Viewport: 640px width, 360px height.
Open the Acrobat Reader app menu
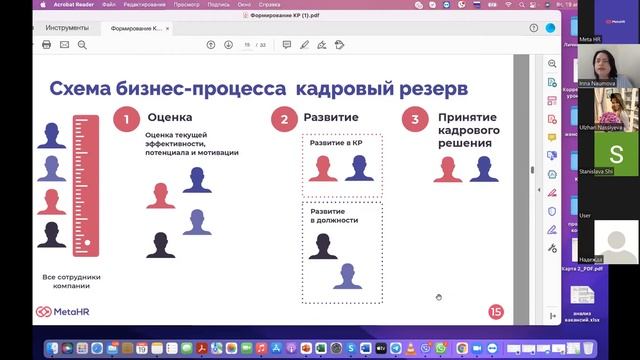[73, 4]
